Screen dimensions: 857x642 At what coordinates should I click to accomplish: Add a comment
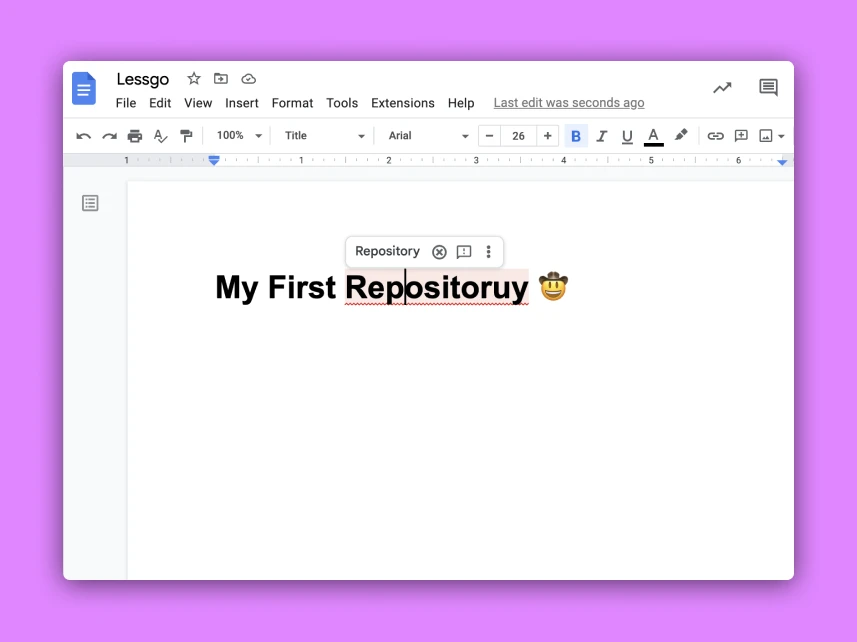pos(741,135)
